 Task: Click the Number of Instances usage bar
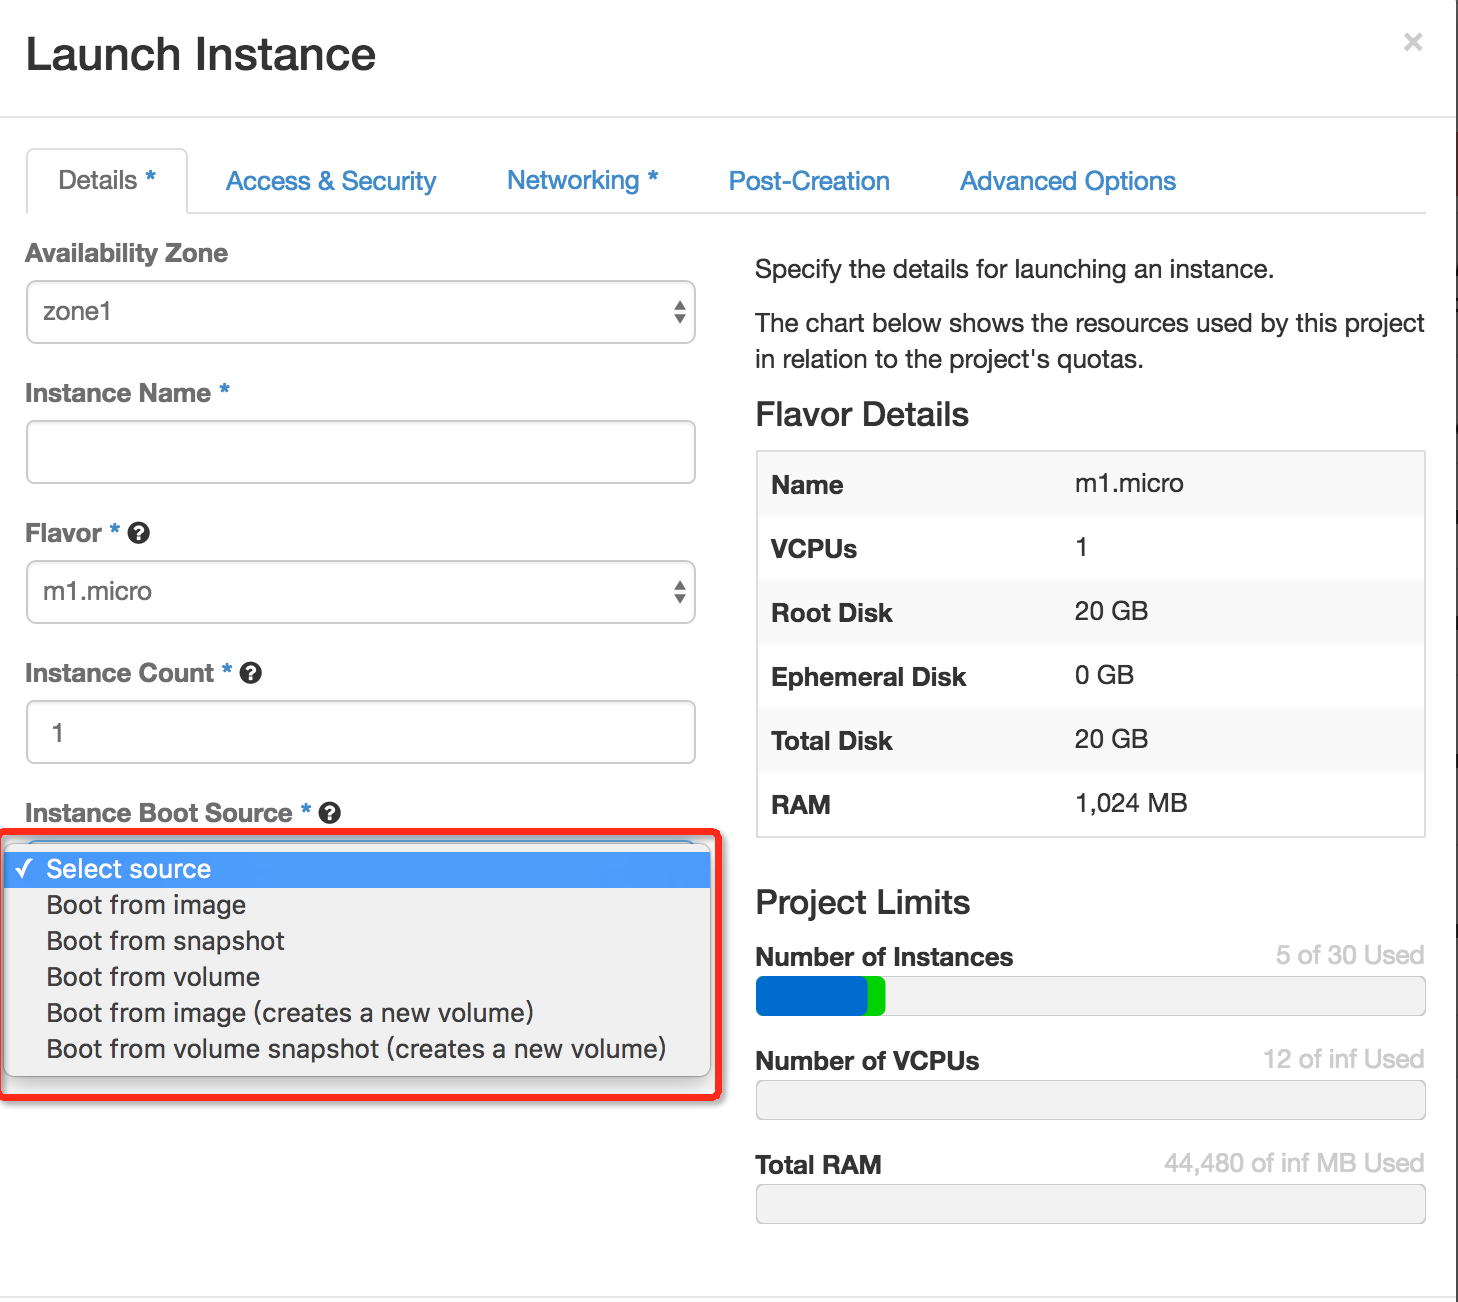pyautogui.click(x=1090, y=996)
